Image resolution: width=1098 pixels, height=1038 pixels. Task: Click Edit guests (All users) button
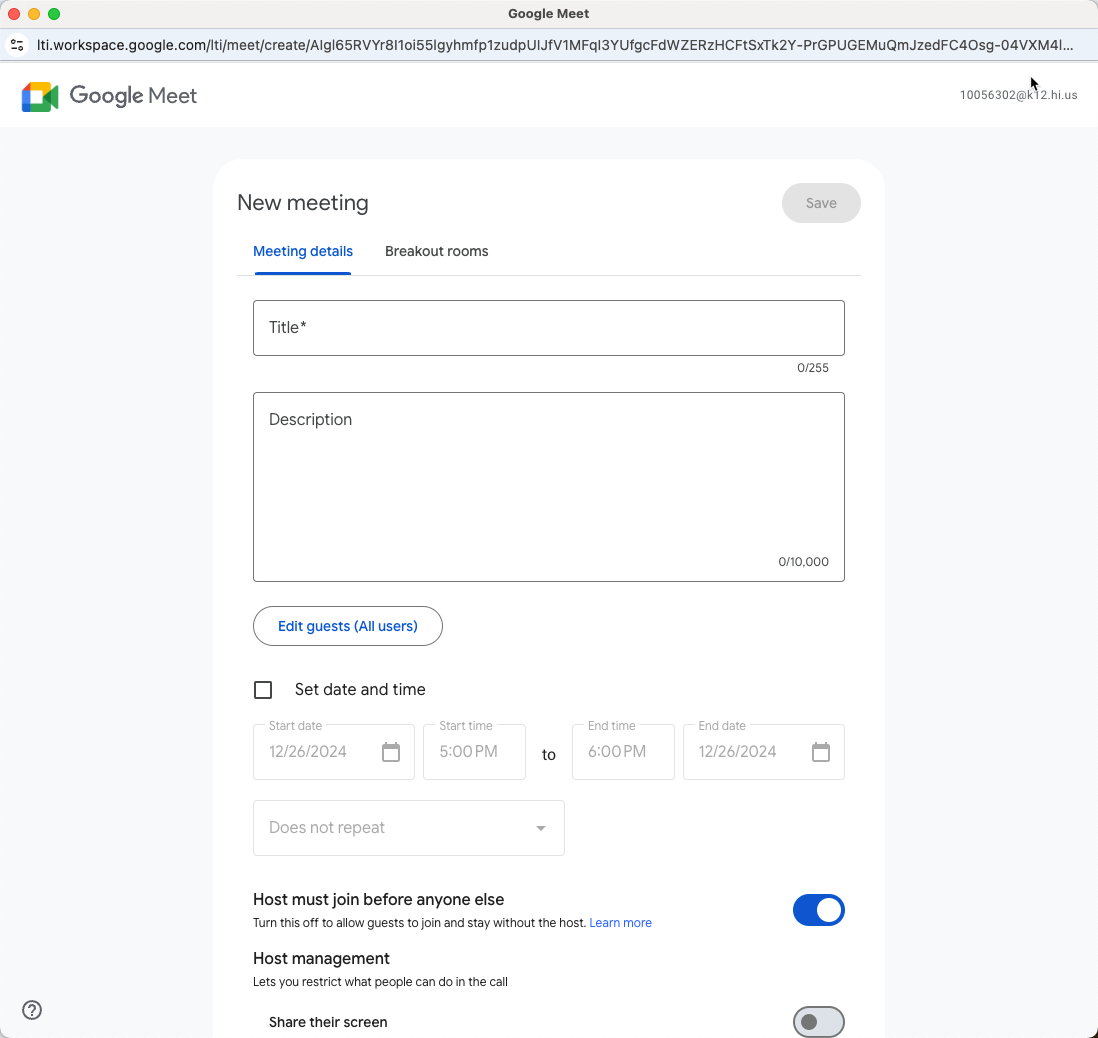point(348,626)
